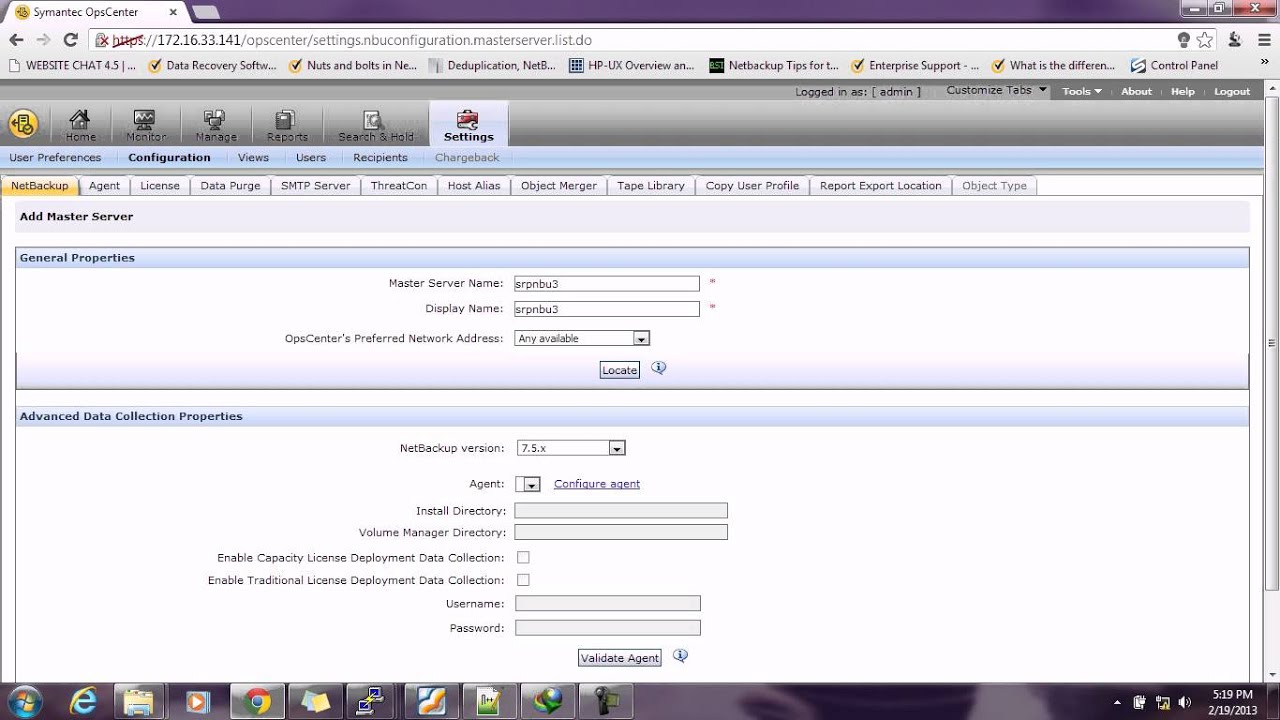1280x720 pixels.
Task: Switch to the SMTP Server tab
Action: pos(315,185)
